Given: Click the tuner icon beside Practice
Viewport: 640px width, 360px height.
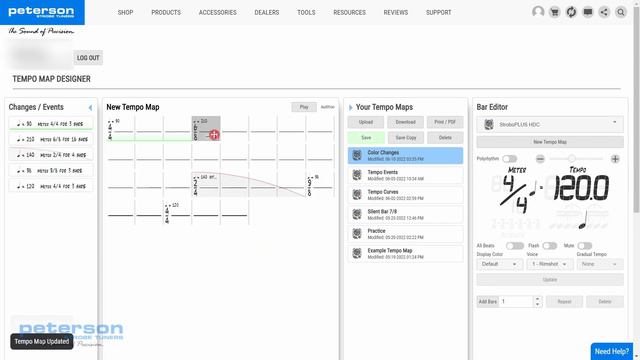Looking at the screenshot, I should click(357, 233).
